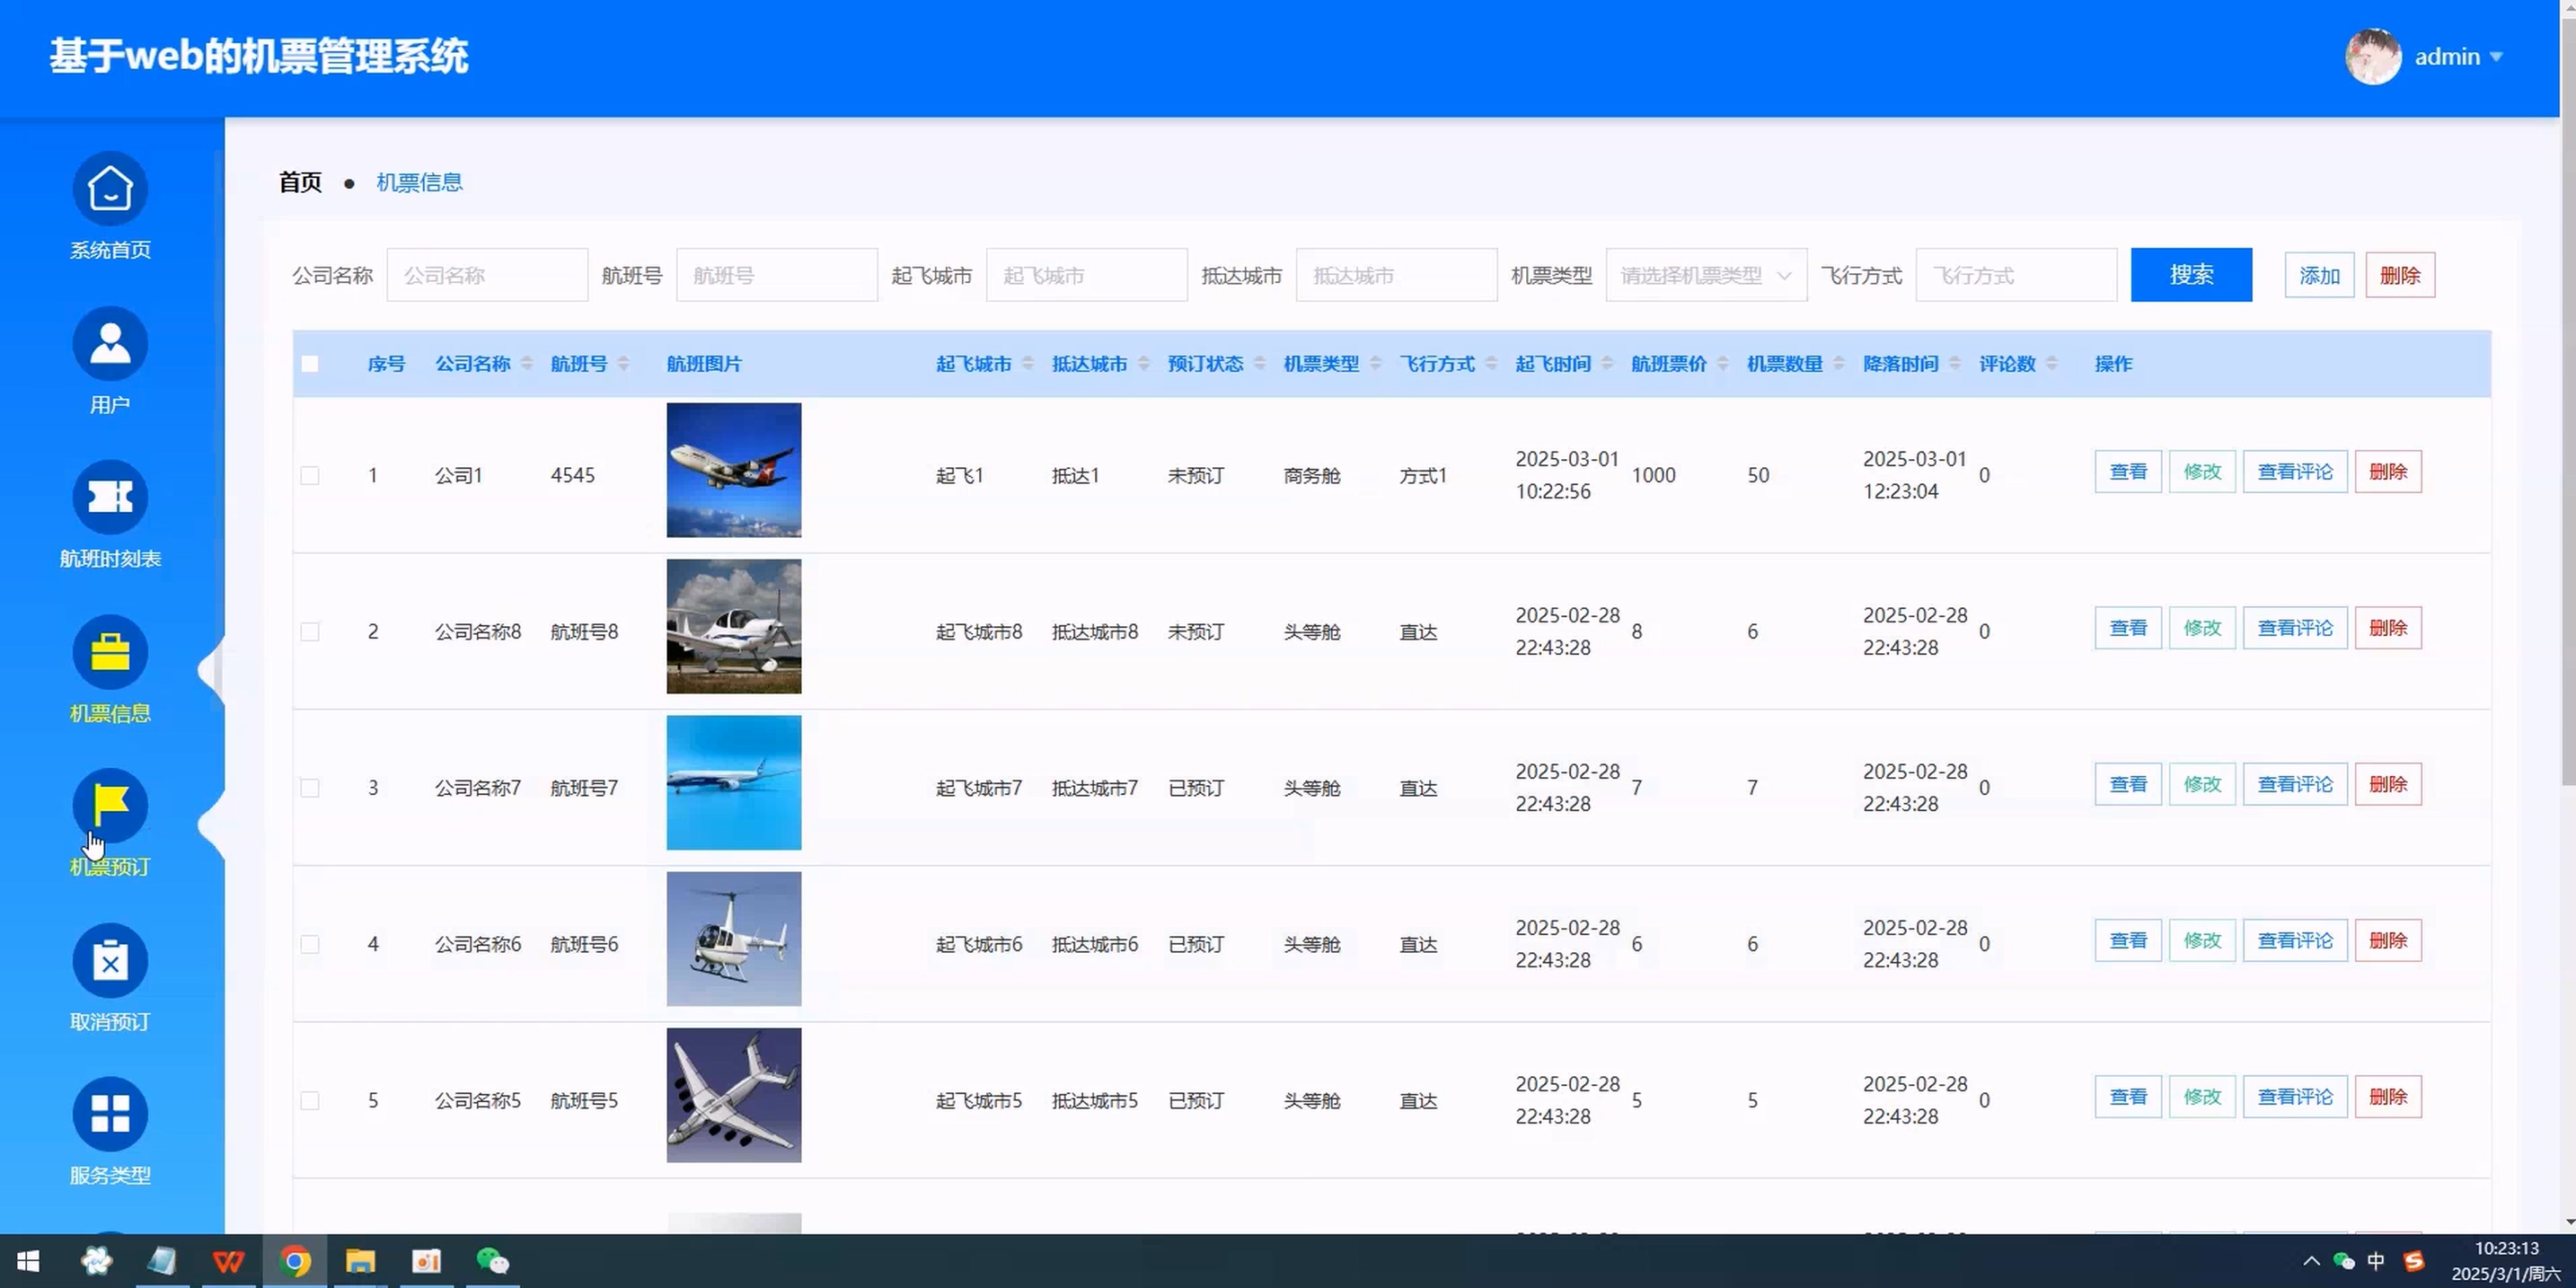
Task: Open WeChat from the taskbar
Action: pos(492,1261)
